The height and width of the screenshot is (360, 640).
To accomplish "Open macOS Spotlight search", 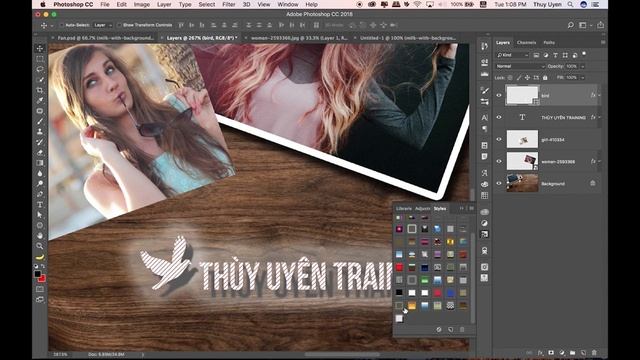I will (570, 4).
